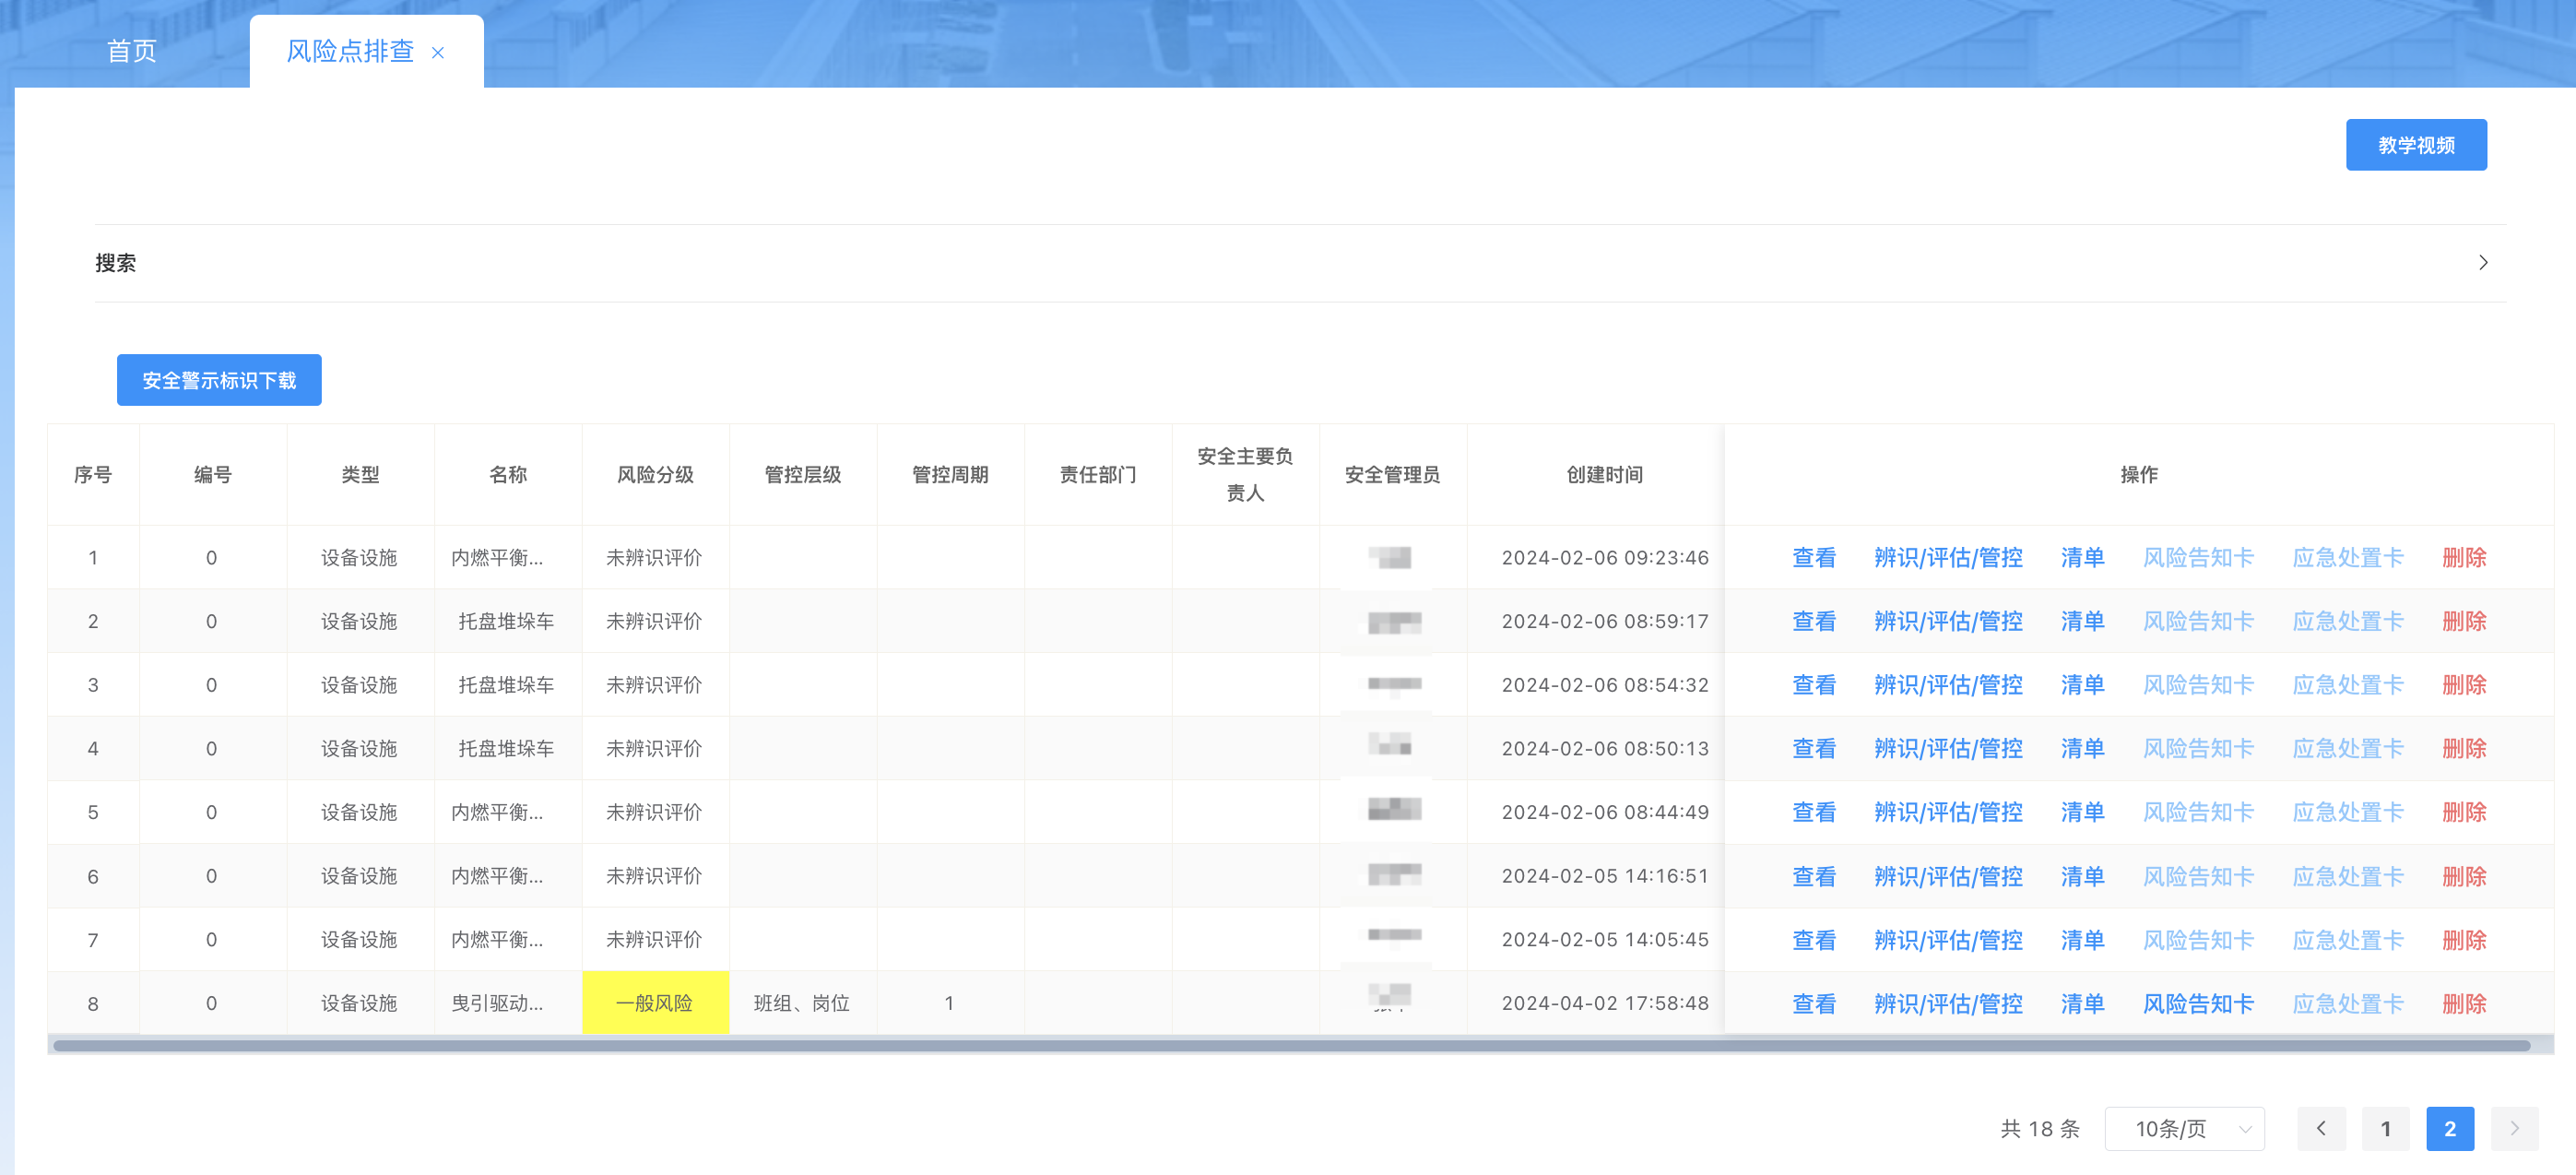The height and width of the screenshot is (1175, 2576).
Task: Click 查看 for row 1
Action: (1813, 557)
